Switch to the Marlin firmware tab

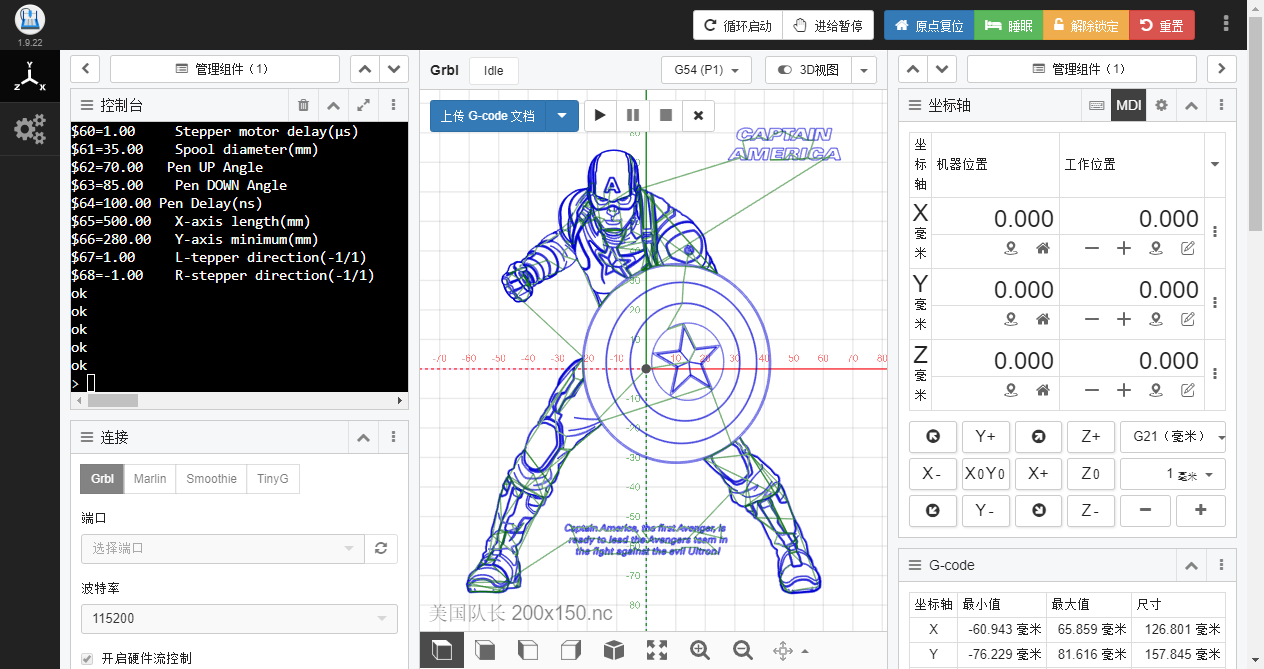click(149, 478)
